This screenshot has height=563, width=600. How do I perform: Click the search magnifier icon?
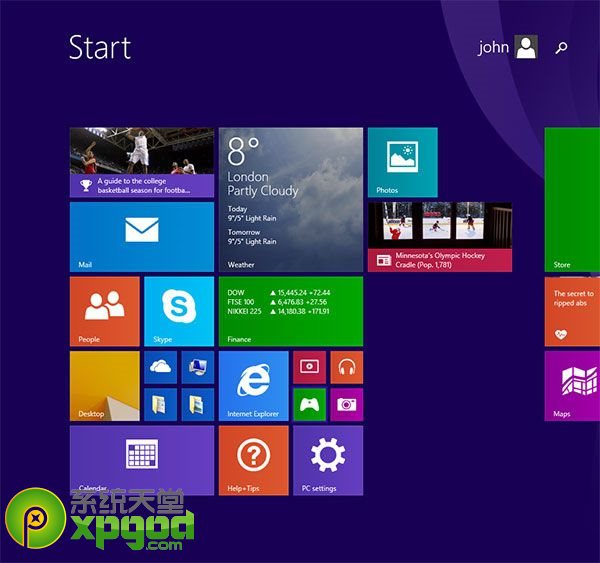(x=561, y=47)
